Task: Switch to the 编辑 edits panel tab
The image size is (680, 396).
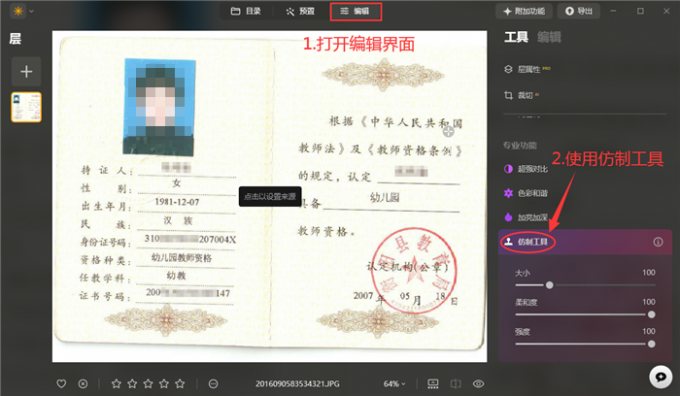Action: pos(549,37)
